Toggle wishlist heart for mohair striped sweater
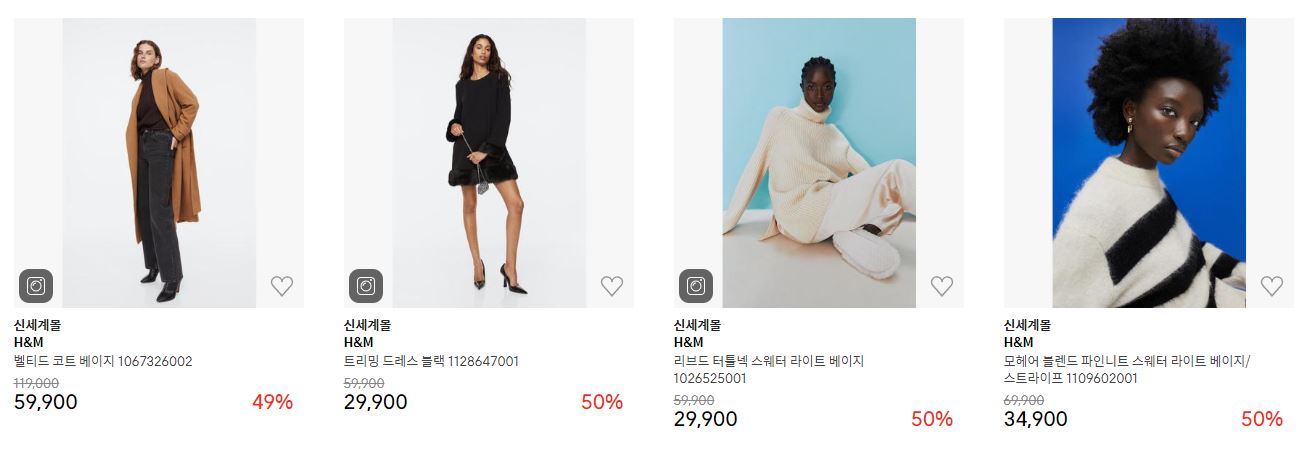The height and width of the screenshot is (456, 1309). (1272, 286)
